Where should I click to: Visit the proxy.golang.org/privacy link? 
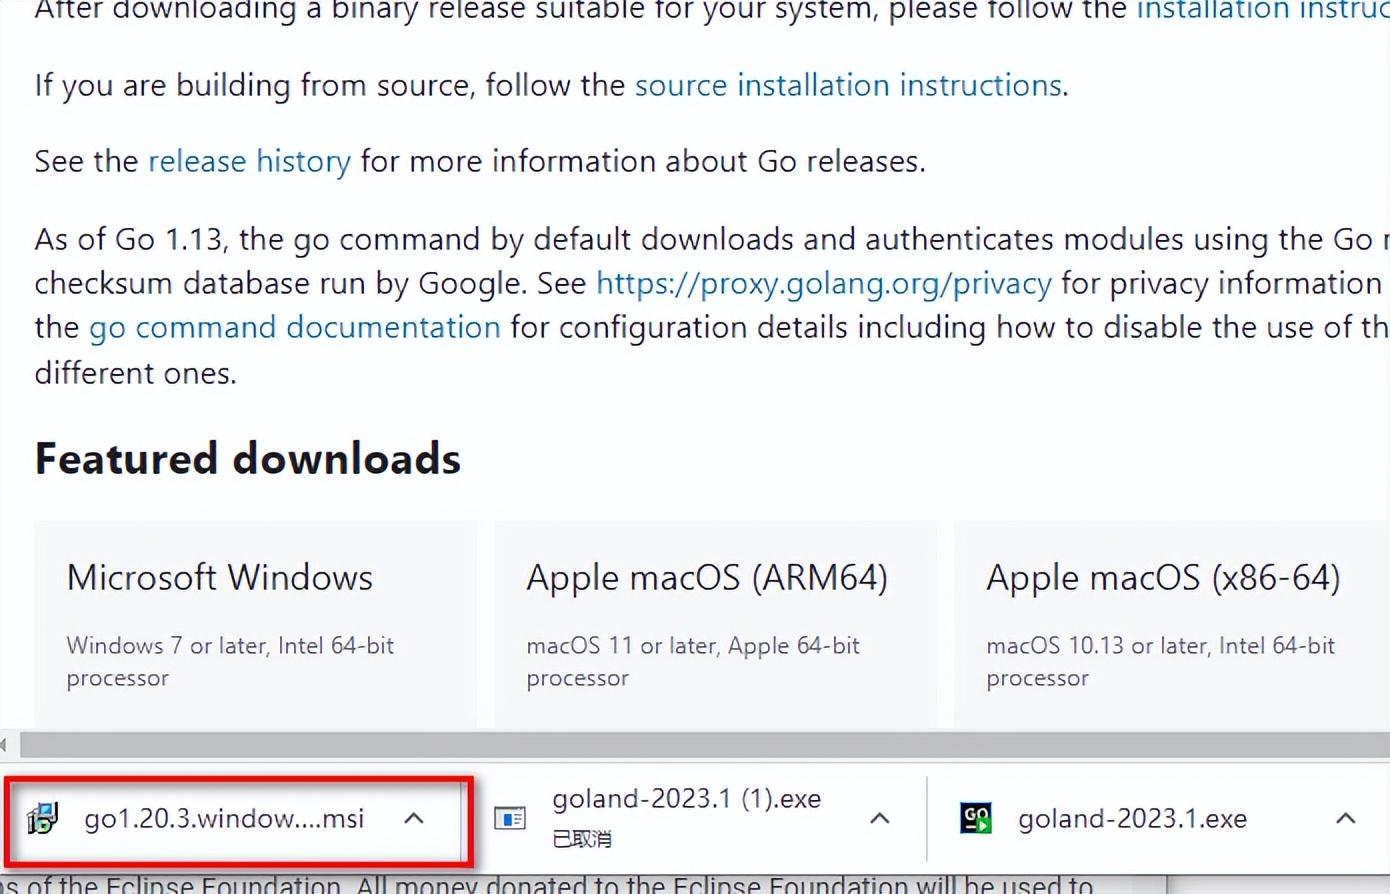pos(824,285)
